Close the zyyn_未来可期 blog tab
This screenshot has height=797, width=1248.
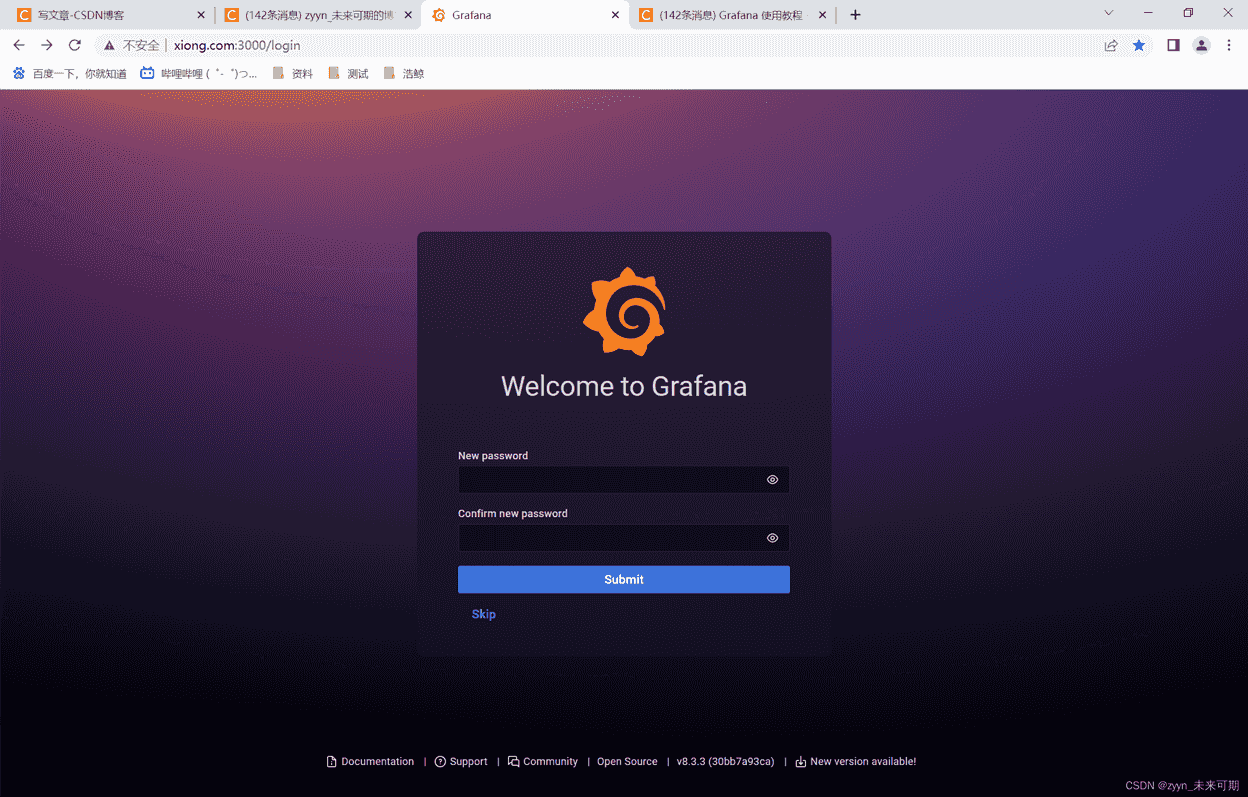(408, 15)
